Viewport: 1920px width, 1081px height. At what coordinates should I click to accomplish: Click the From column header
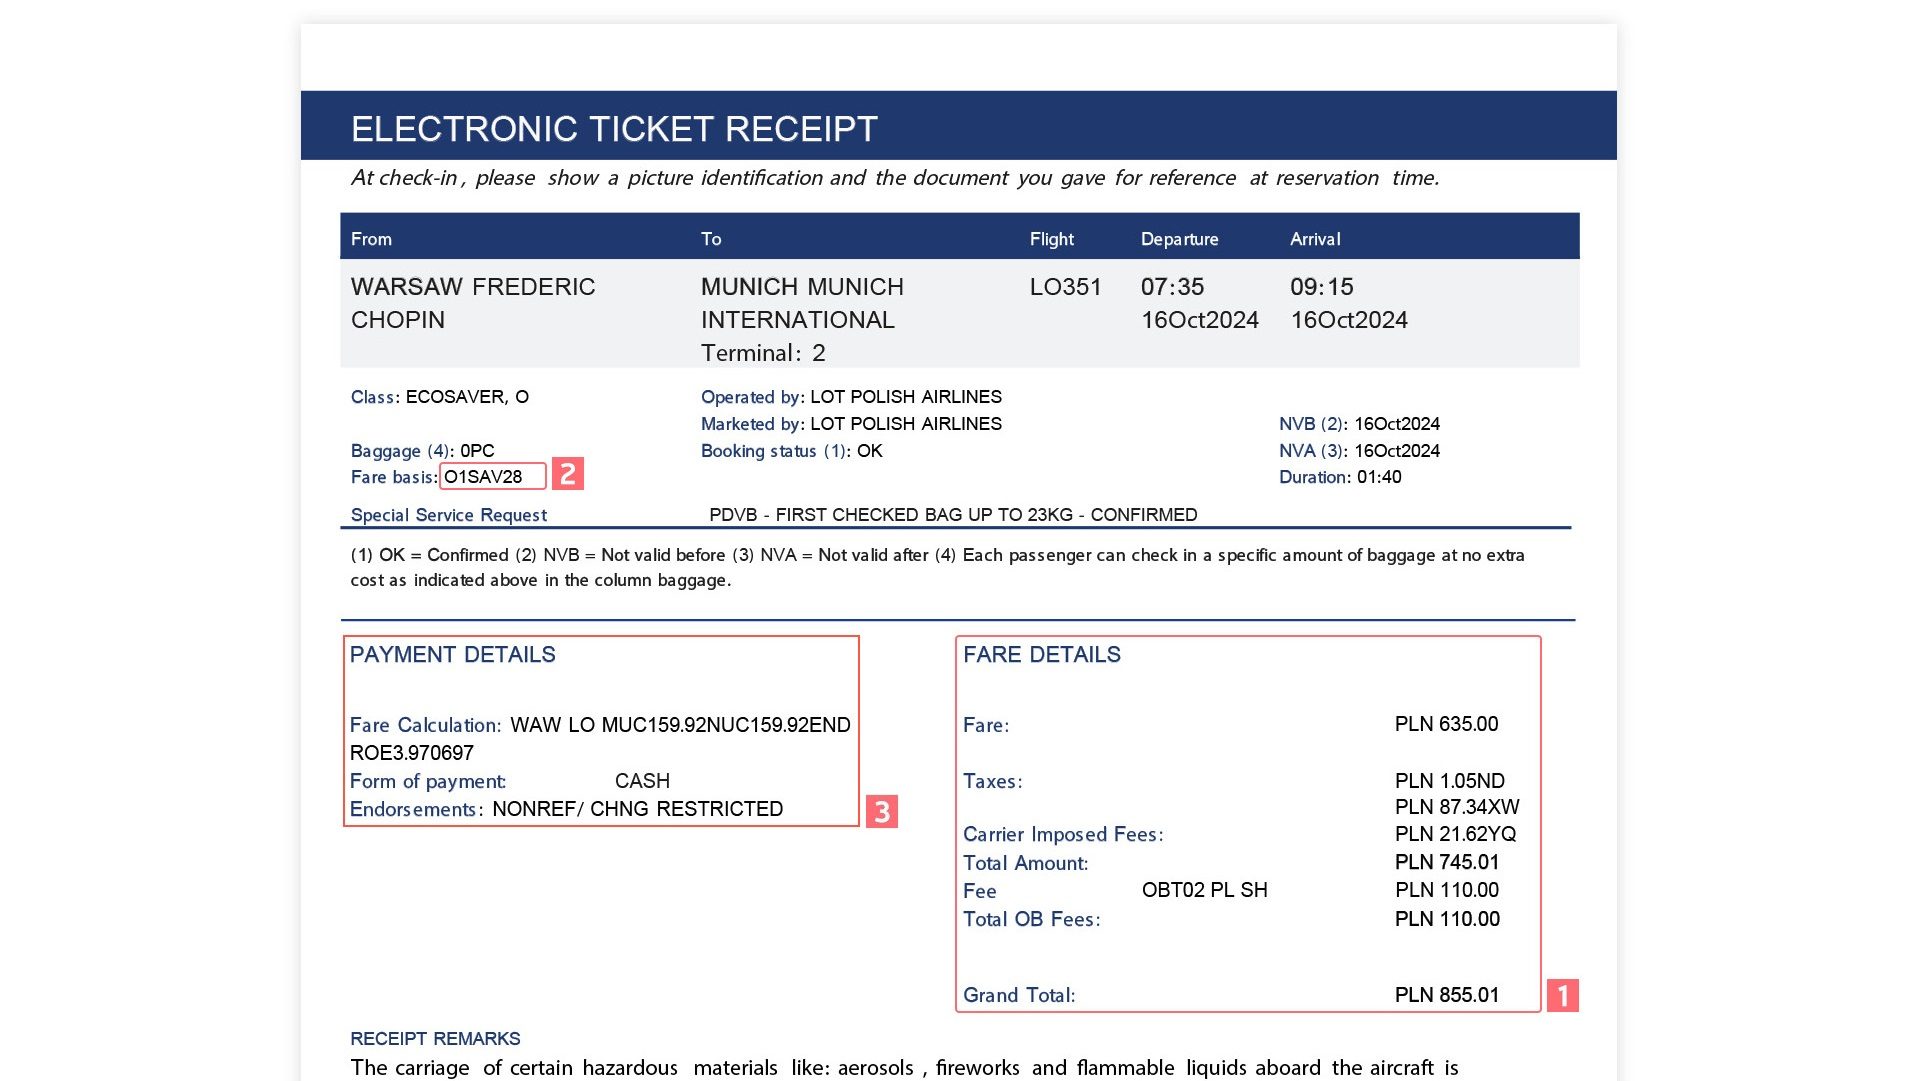click(x=371, y=239)
